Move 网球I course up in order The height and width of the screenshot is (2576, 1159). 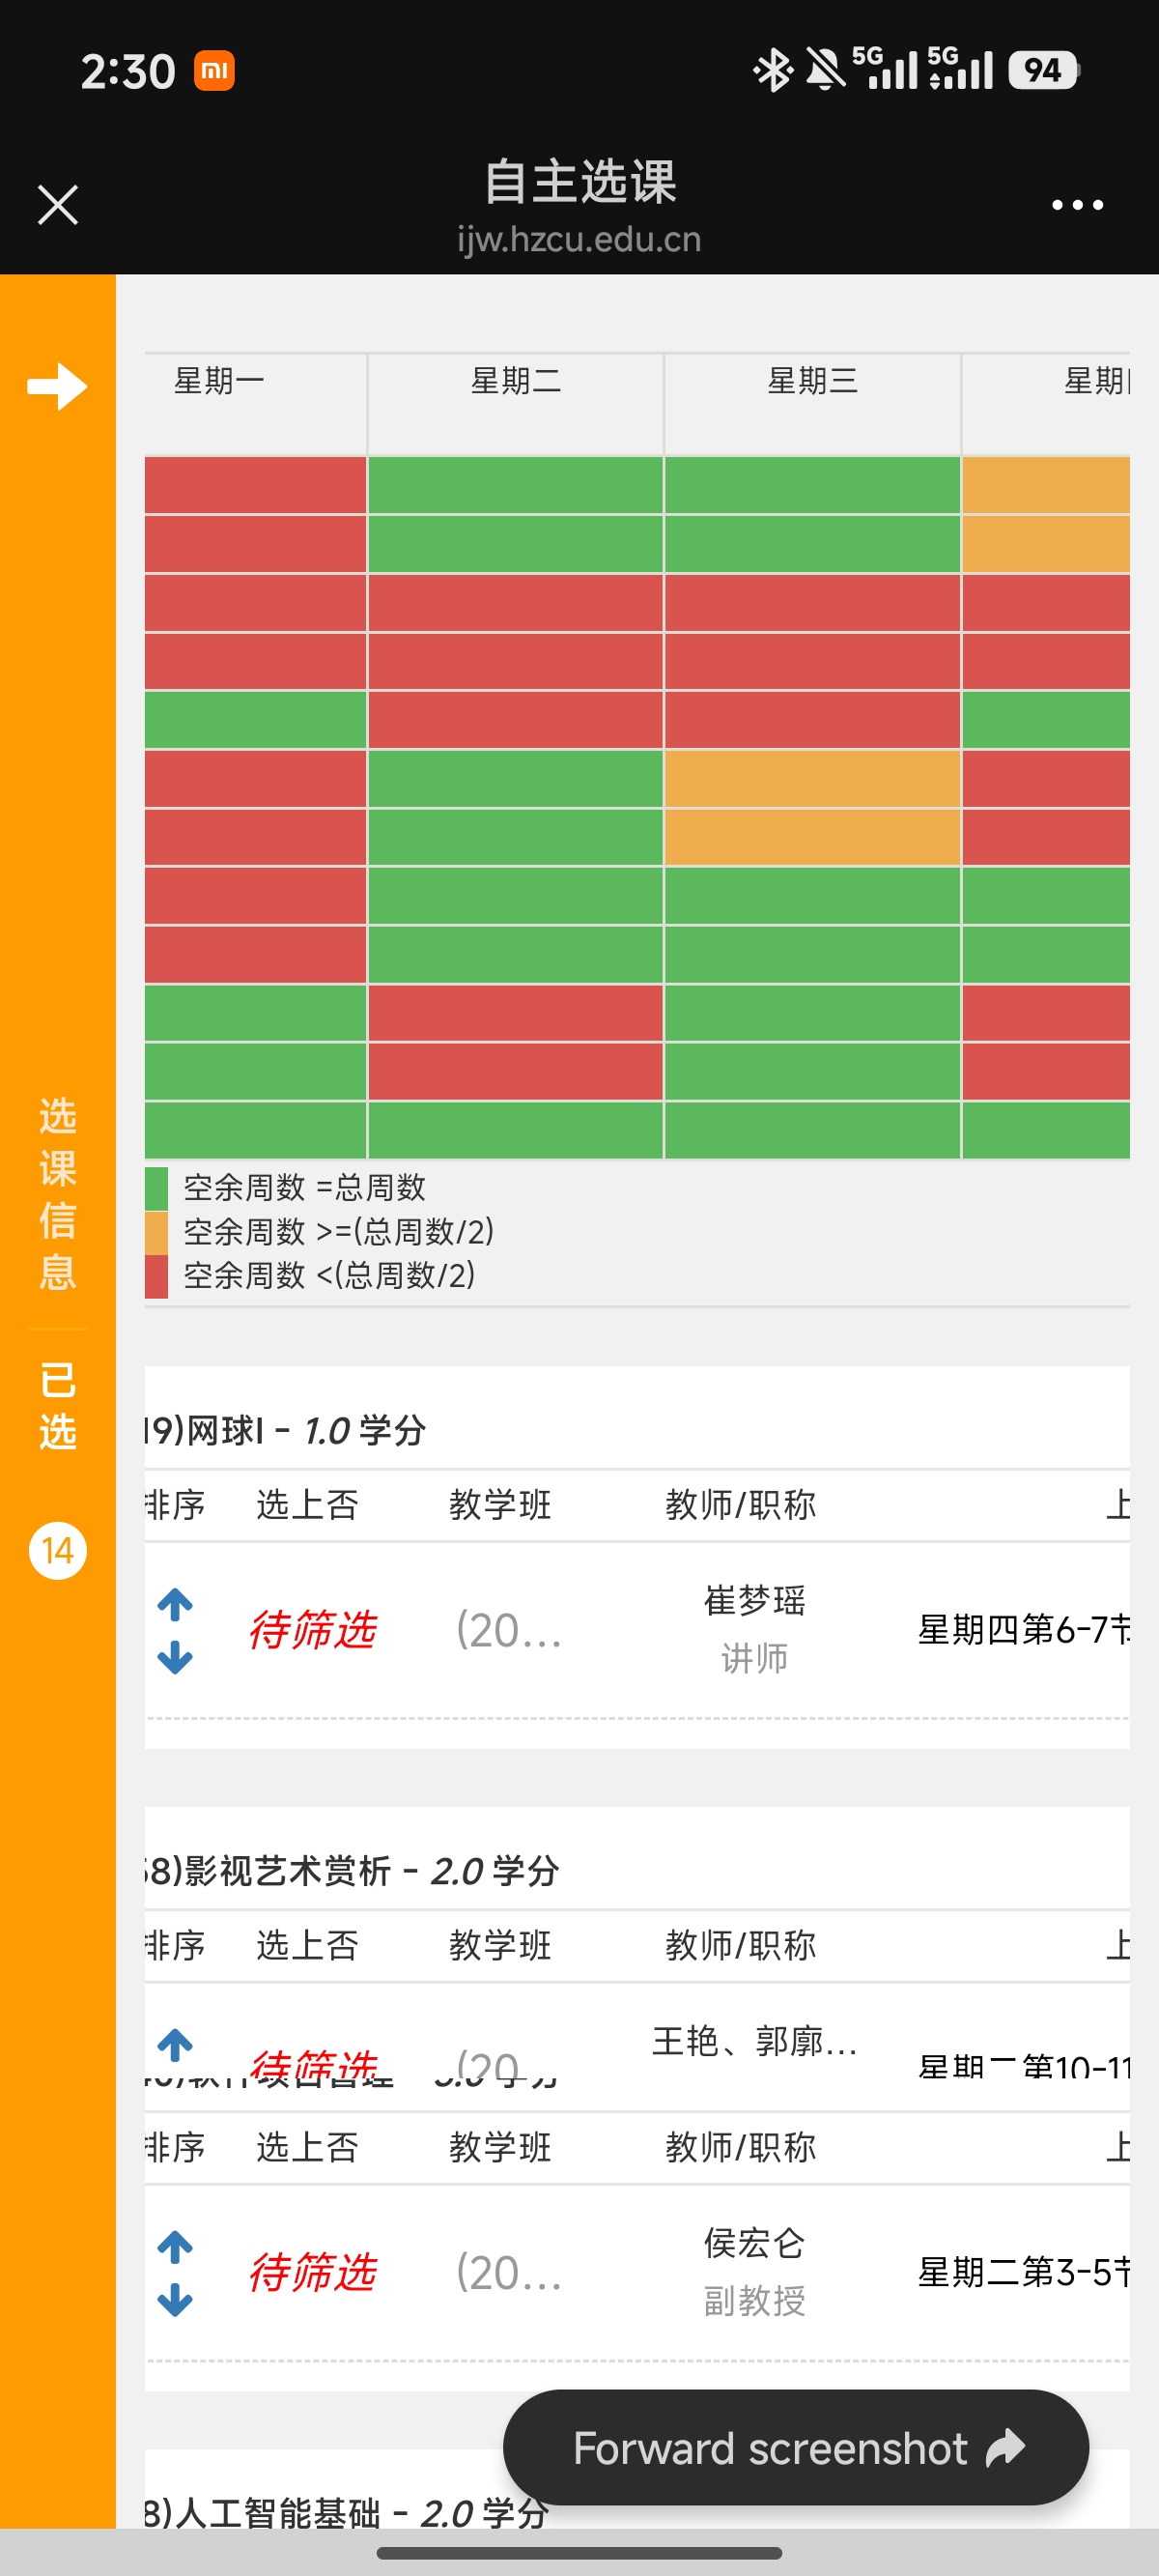(175, 1604)
